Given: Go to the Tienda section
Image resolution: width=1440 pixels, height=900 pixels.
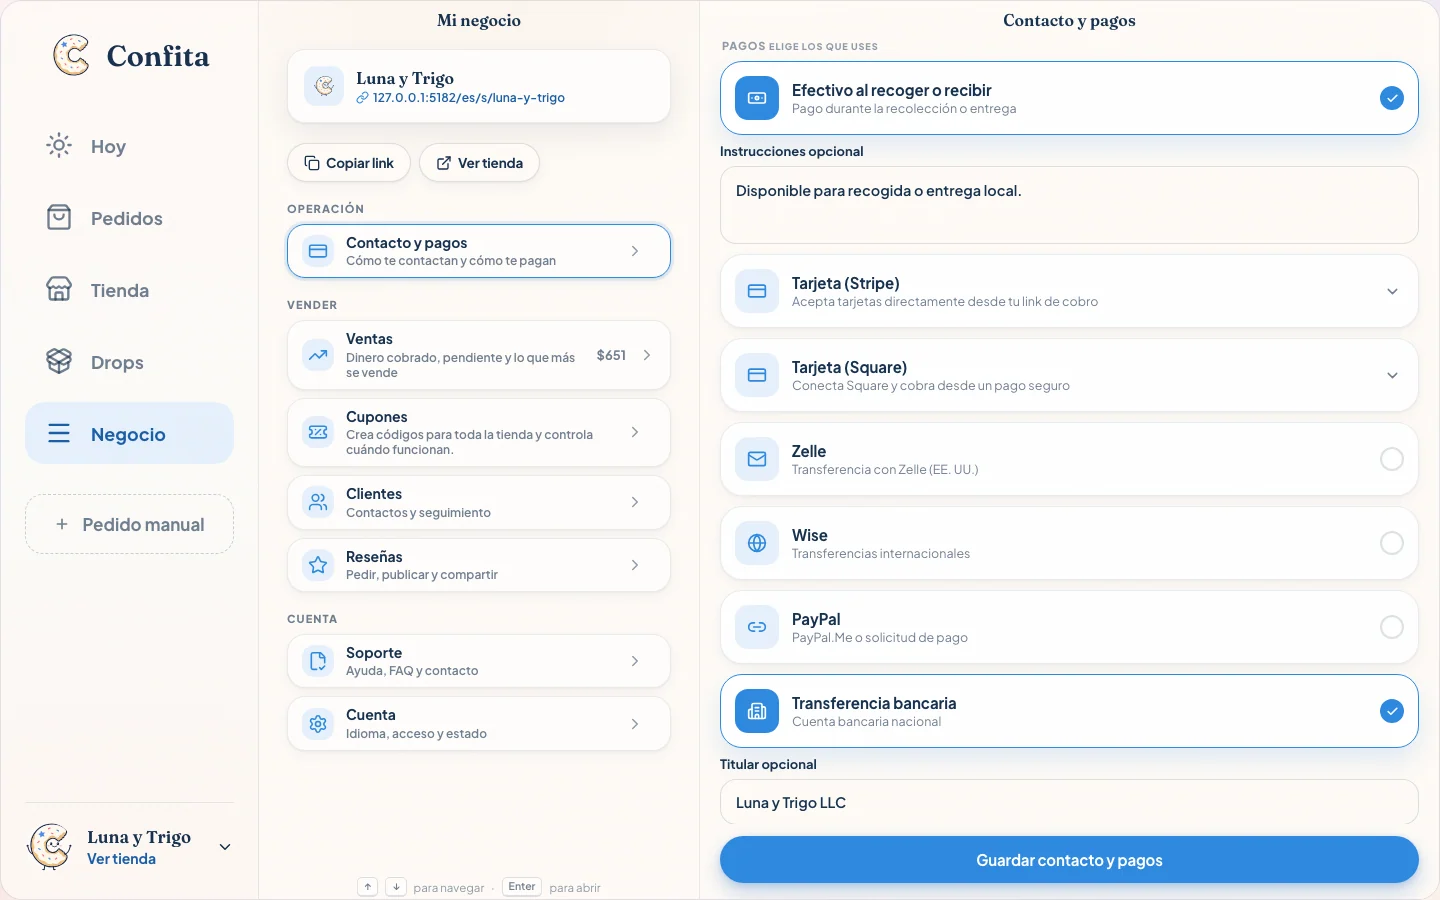Looking at the screenshot, I should pos(129,290).
